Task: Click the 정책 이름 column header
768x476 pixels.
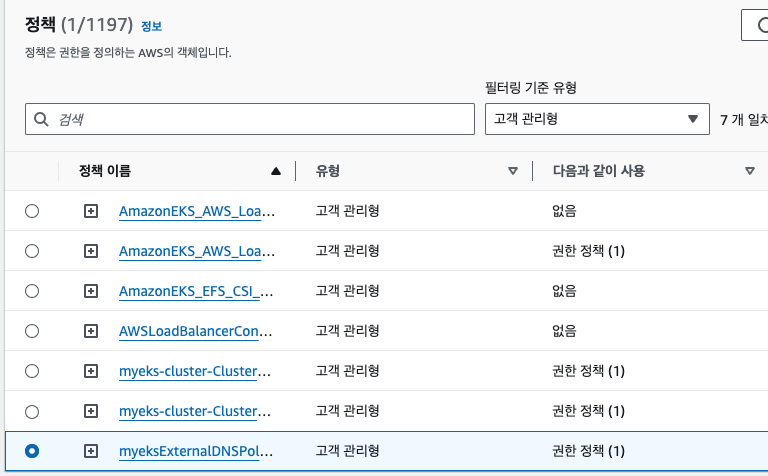Action: pyautogui.click(x=105, y=171)
